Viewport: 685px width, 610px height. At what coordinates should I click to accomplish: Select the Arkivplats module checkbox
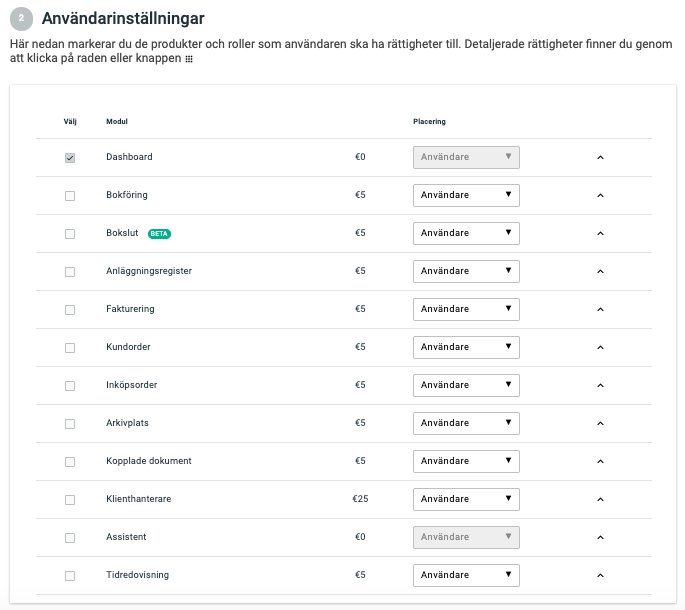(x=70, y=424)
